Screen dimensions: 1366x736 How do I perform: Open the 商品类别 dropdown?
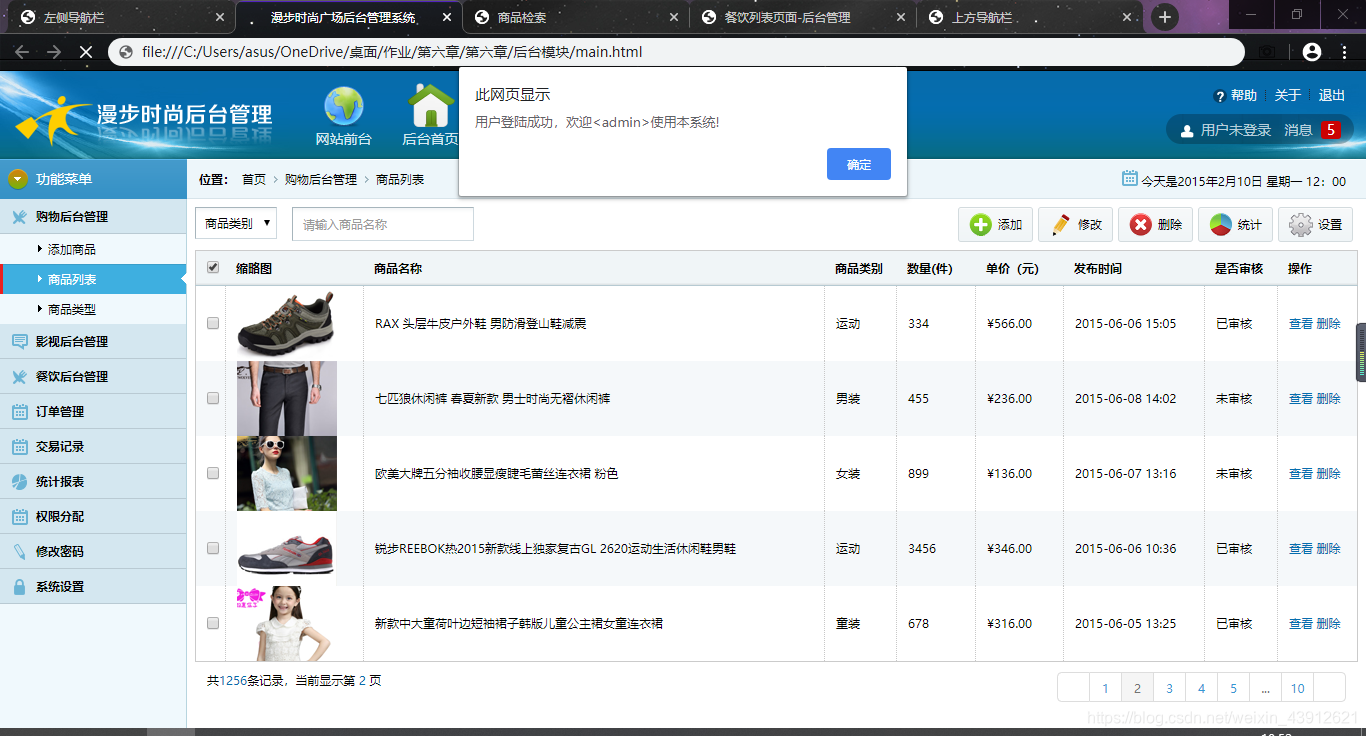pos(236,224)
